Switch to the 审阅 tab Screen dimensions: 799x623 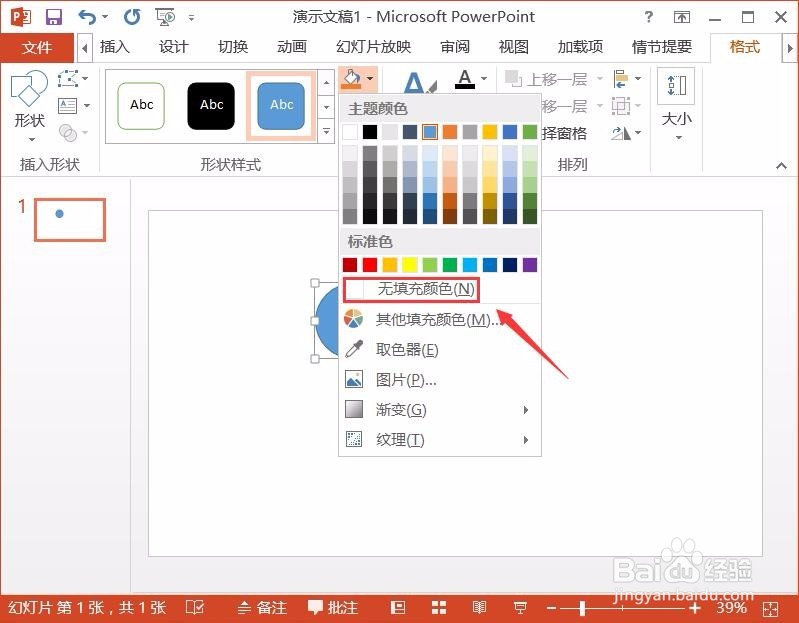(455, 47)
